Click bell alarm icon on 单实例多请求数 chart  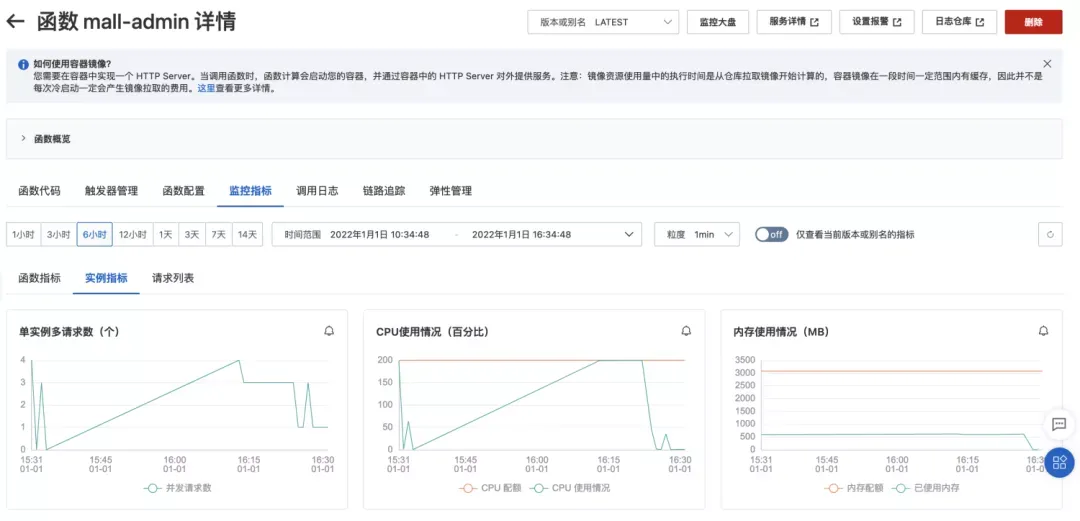pyautogui.click(x=329, y=331)
